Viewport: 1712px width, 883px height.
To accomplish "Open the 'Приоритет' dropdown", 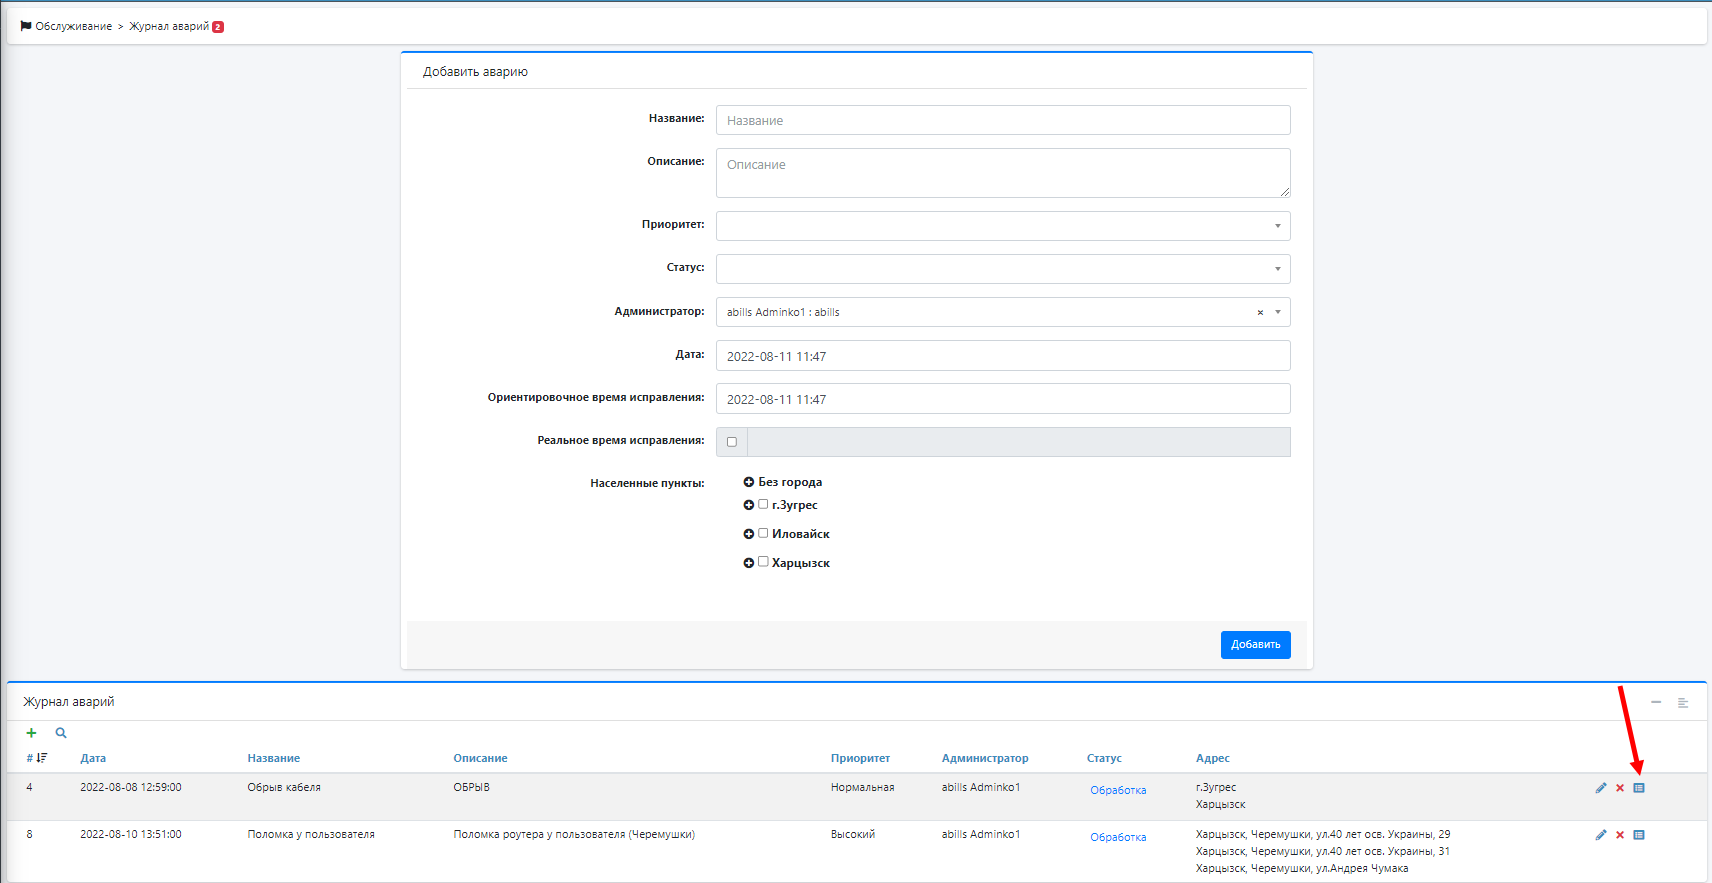I will 1002,226.
